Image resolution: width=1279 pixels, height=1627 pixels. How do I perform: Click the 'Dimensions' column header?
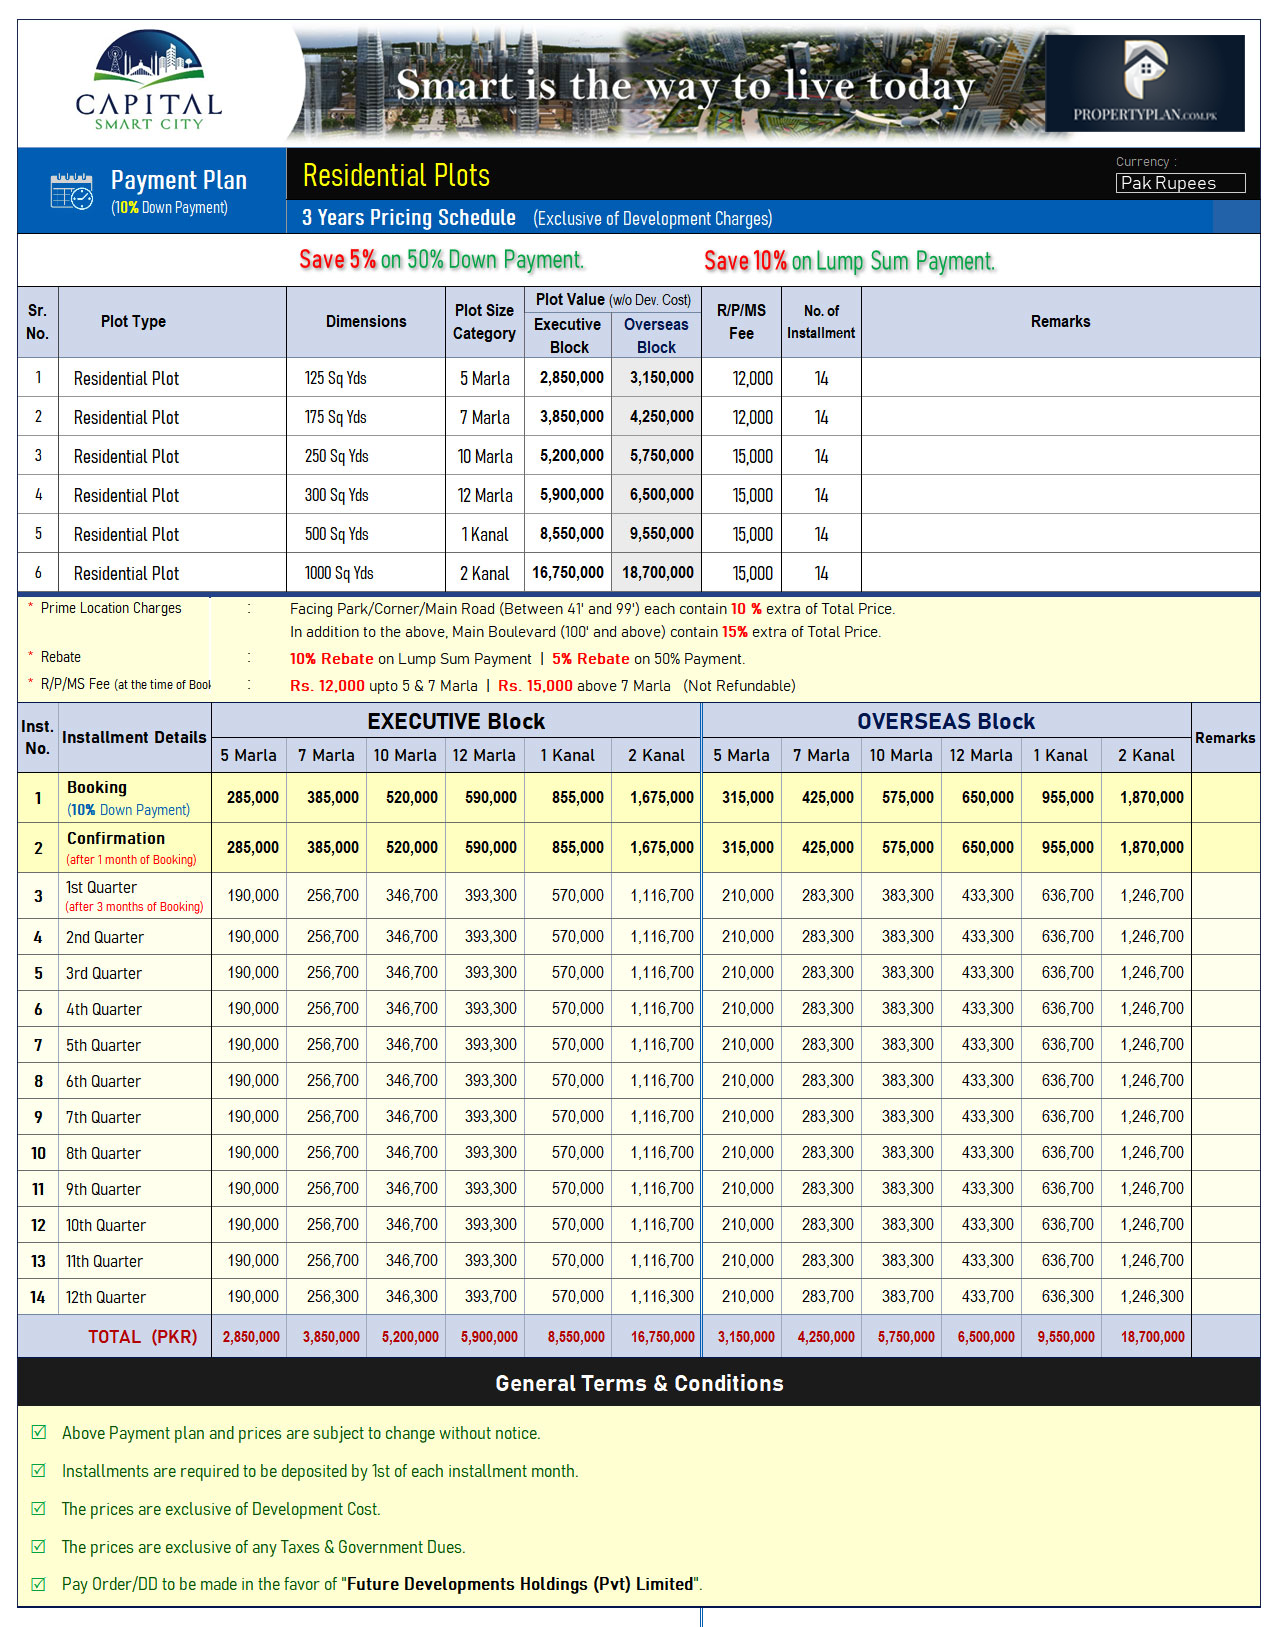point(366,321)
